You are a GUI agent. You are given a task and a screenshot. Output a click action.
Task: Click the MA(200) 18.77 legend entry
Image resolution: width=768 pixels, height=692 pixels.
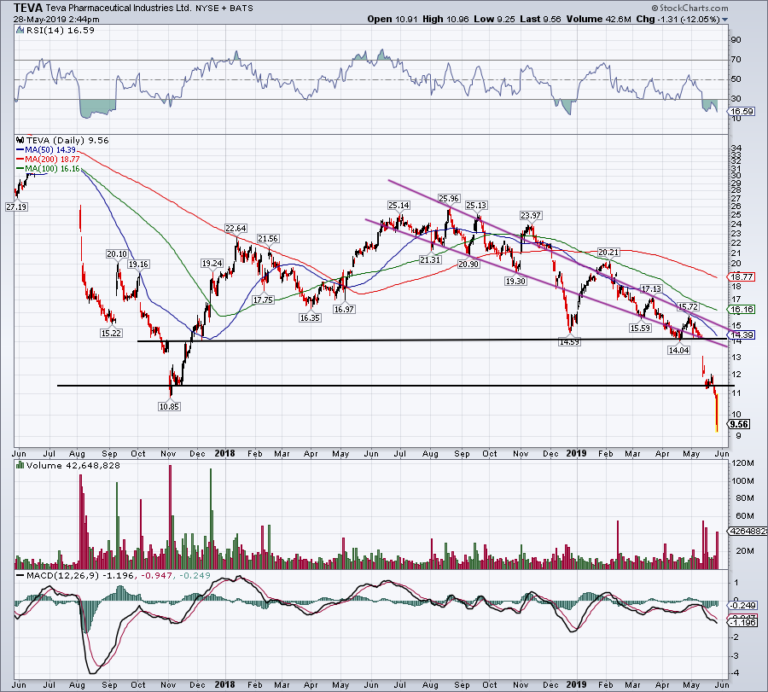[48, 159]
